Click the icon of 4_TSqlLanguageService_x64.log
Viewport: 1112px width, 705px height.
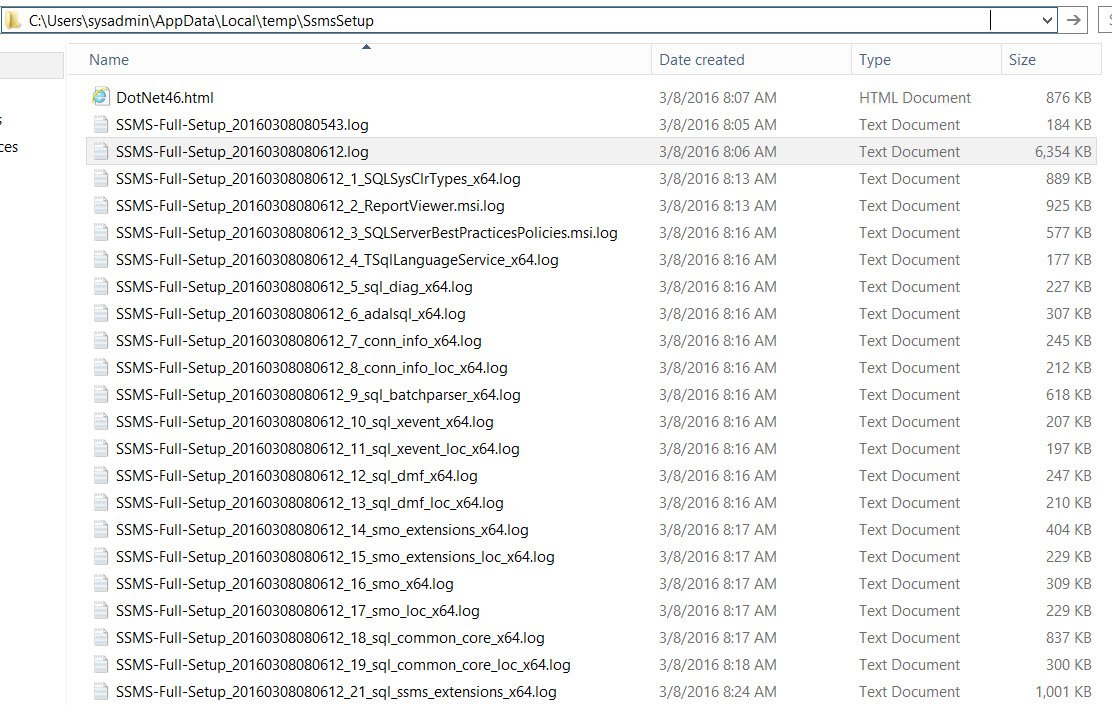coord(101,260)
